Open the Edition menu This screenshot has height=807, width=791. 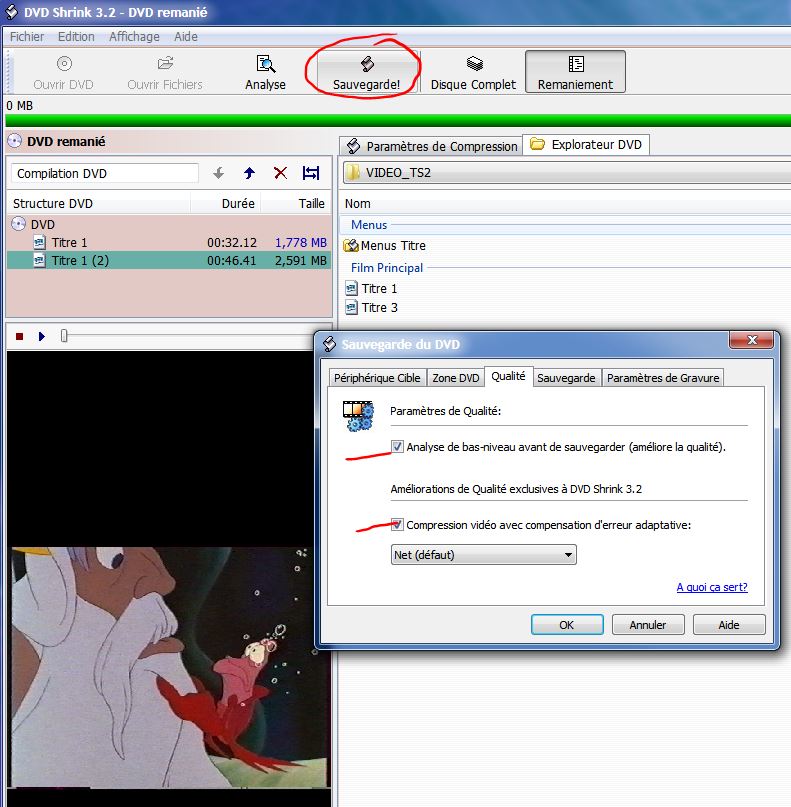[76, 37]
